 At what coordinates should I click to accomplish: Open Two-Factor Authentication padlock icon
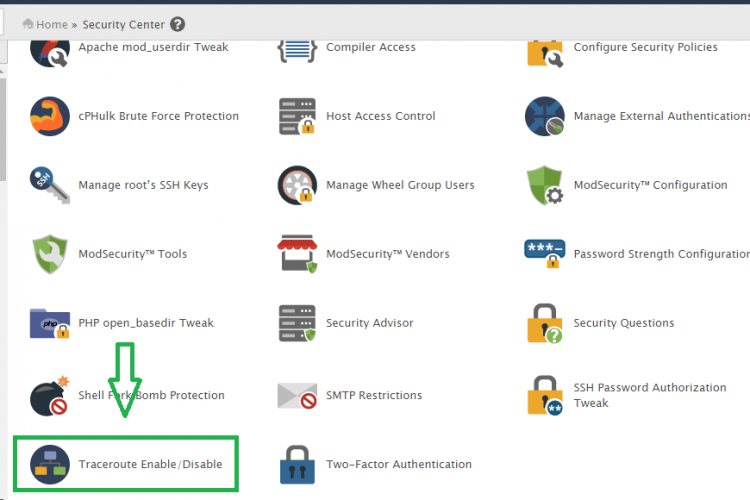click(297, 465)
